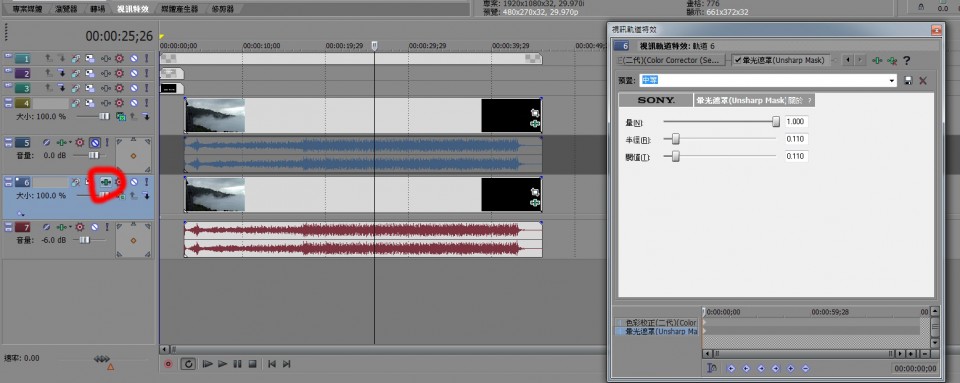Click play from start button
The image size is (960, 383).
point(208,363)
